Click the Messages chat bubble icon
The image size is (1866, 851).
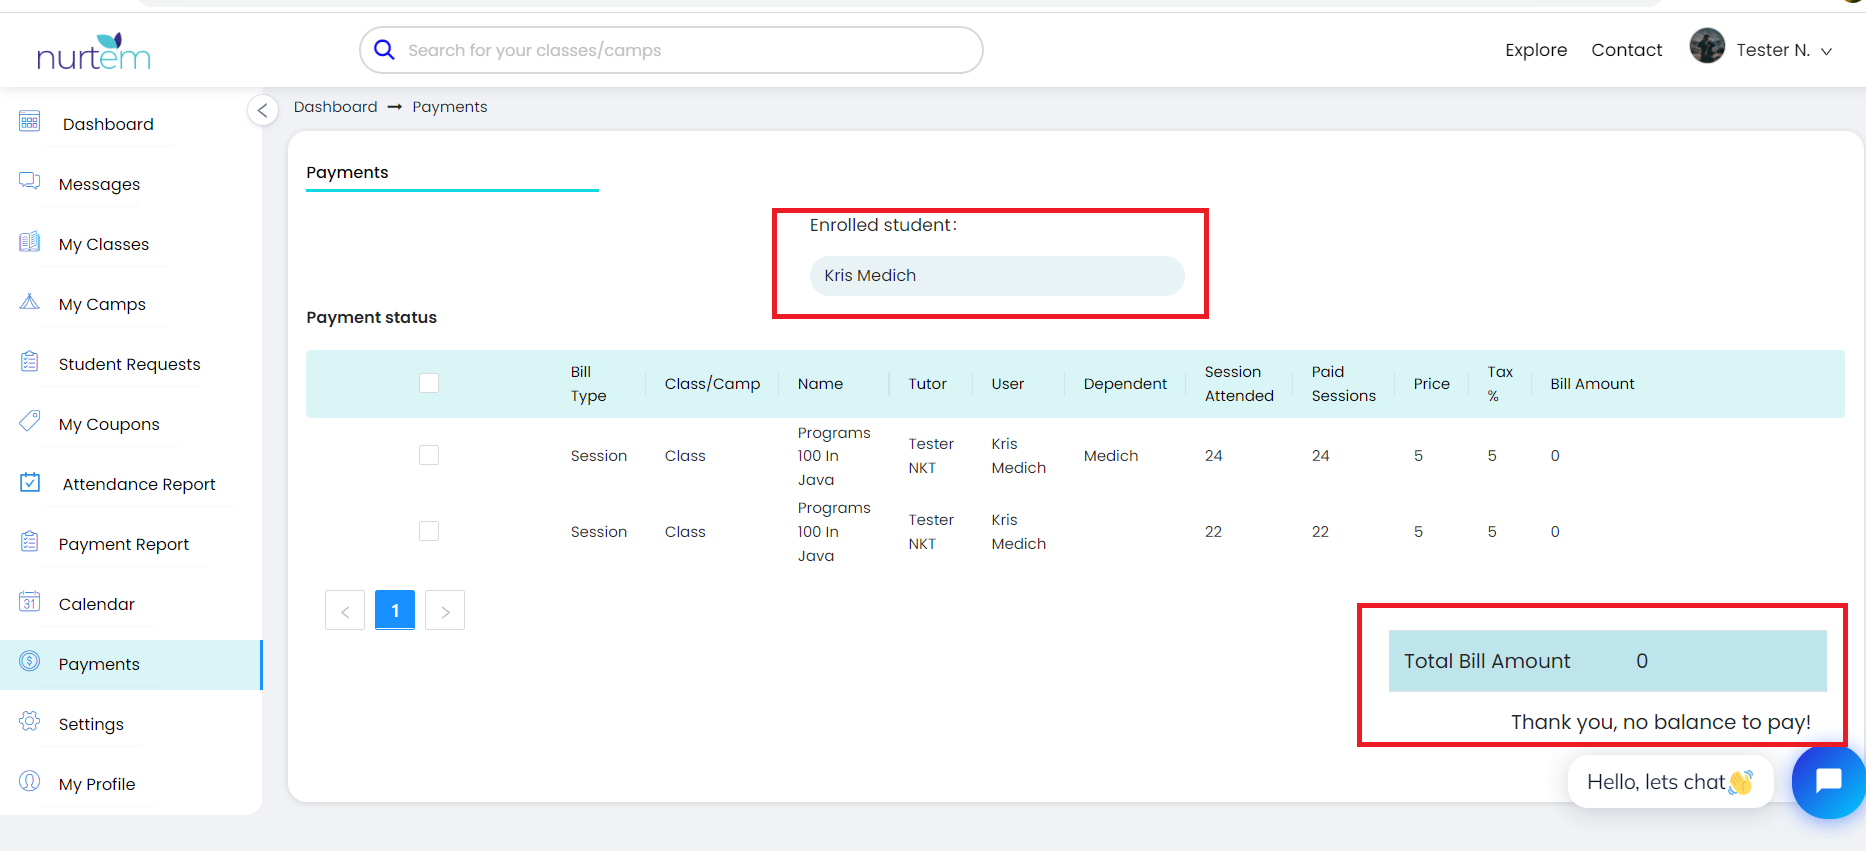pyautogui.click(x=30, y=181)
